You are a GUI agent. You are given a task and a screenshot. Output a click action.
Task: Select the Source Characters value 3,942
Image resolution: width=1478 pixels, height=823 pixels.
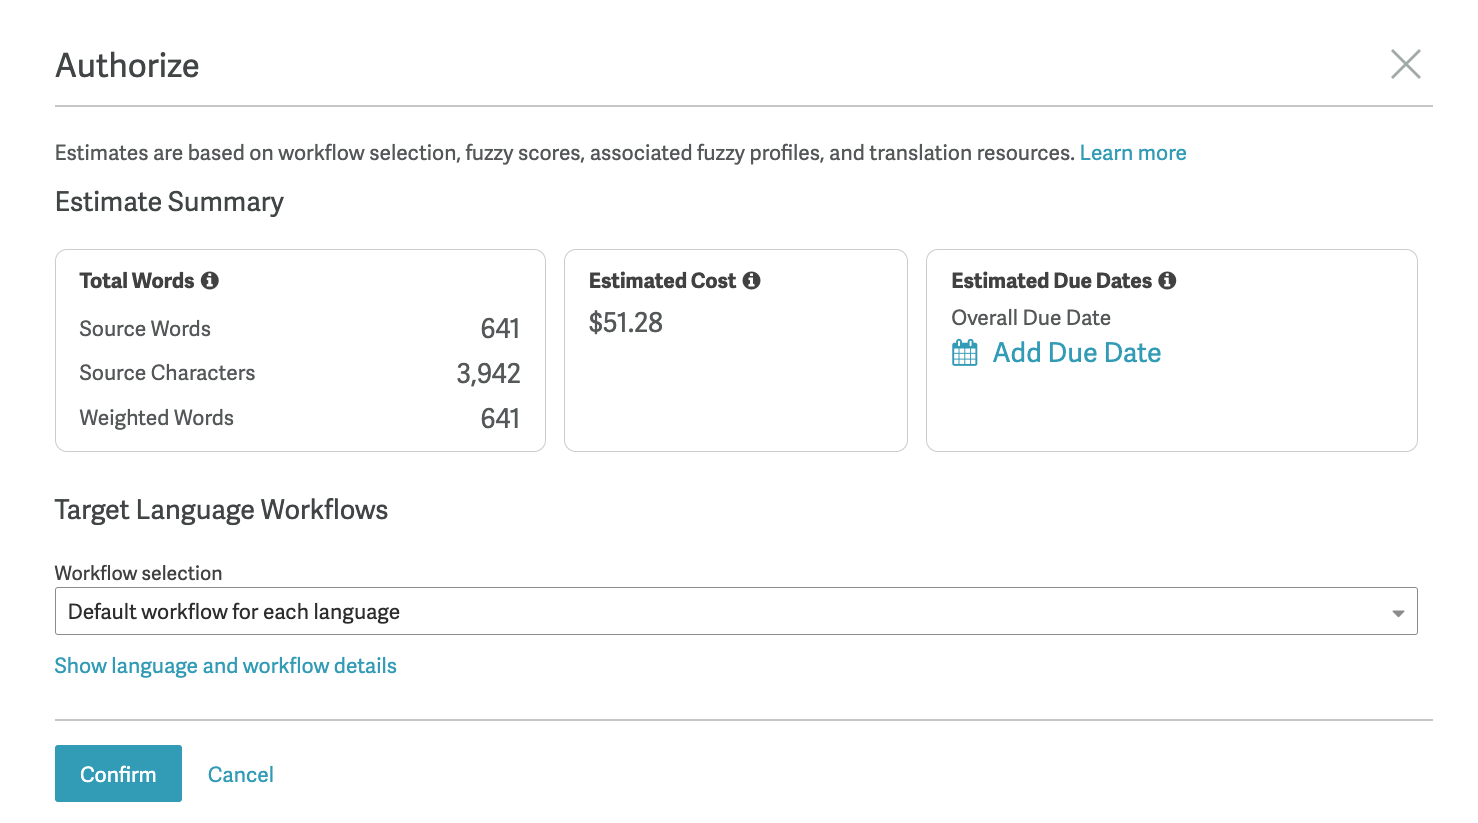488,374
